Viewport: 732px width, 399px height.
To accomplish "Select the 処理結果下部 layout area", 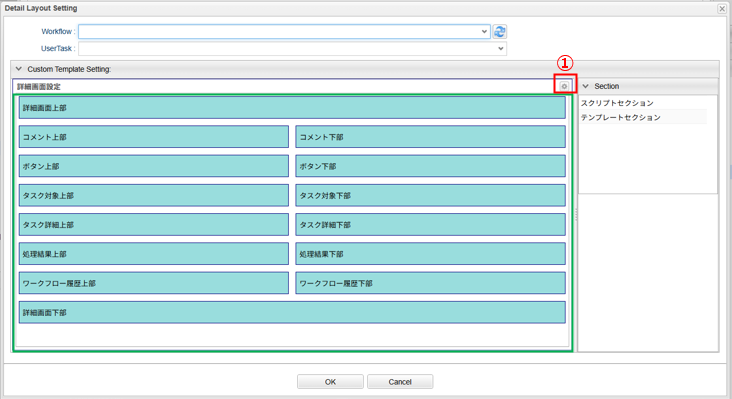I will [430, 254].
